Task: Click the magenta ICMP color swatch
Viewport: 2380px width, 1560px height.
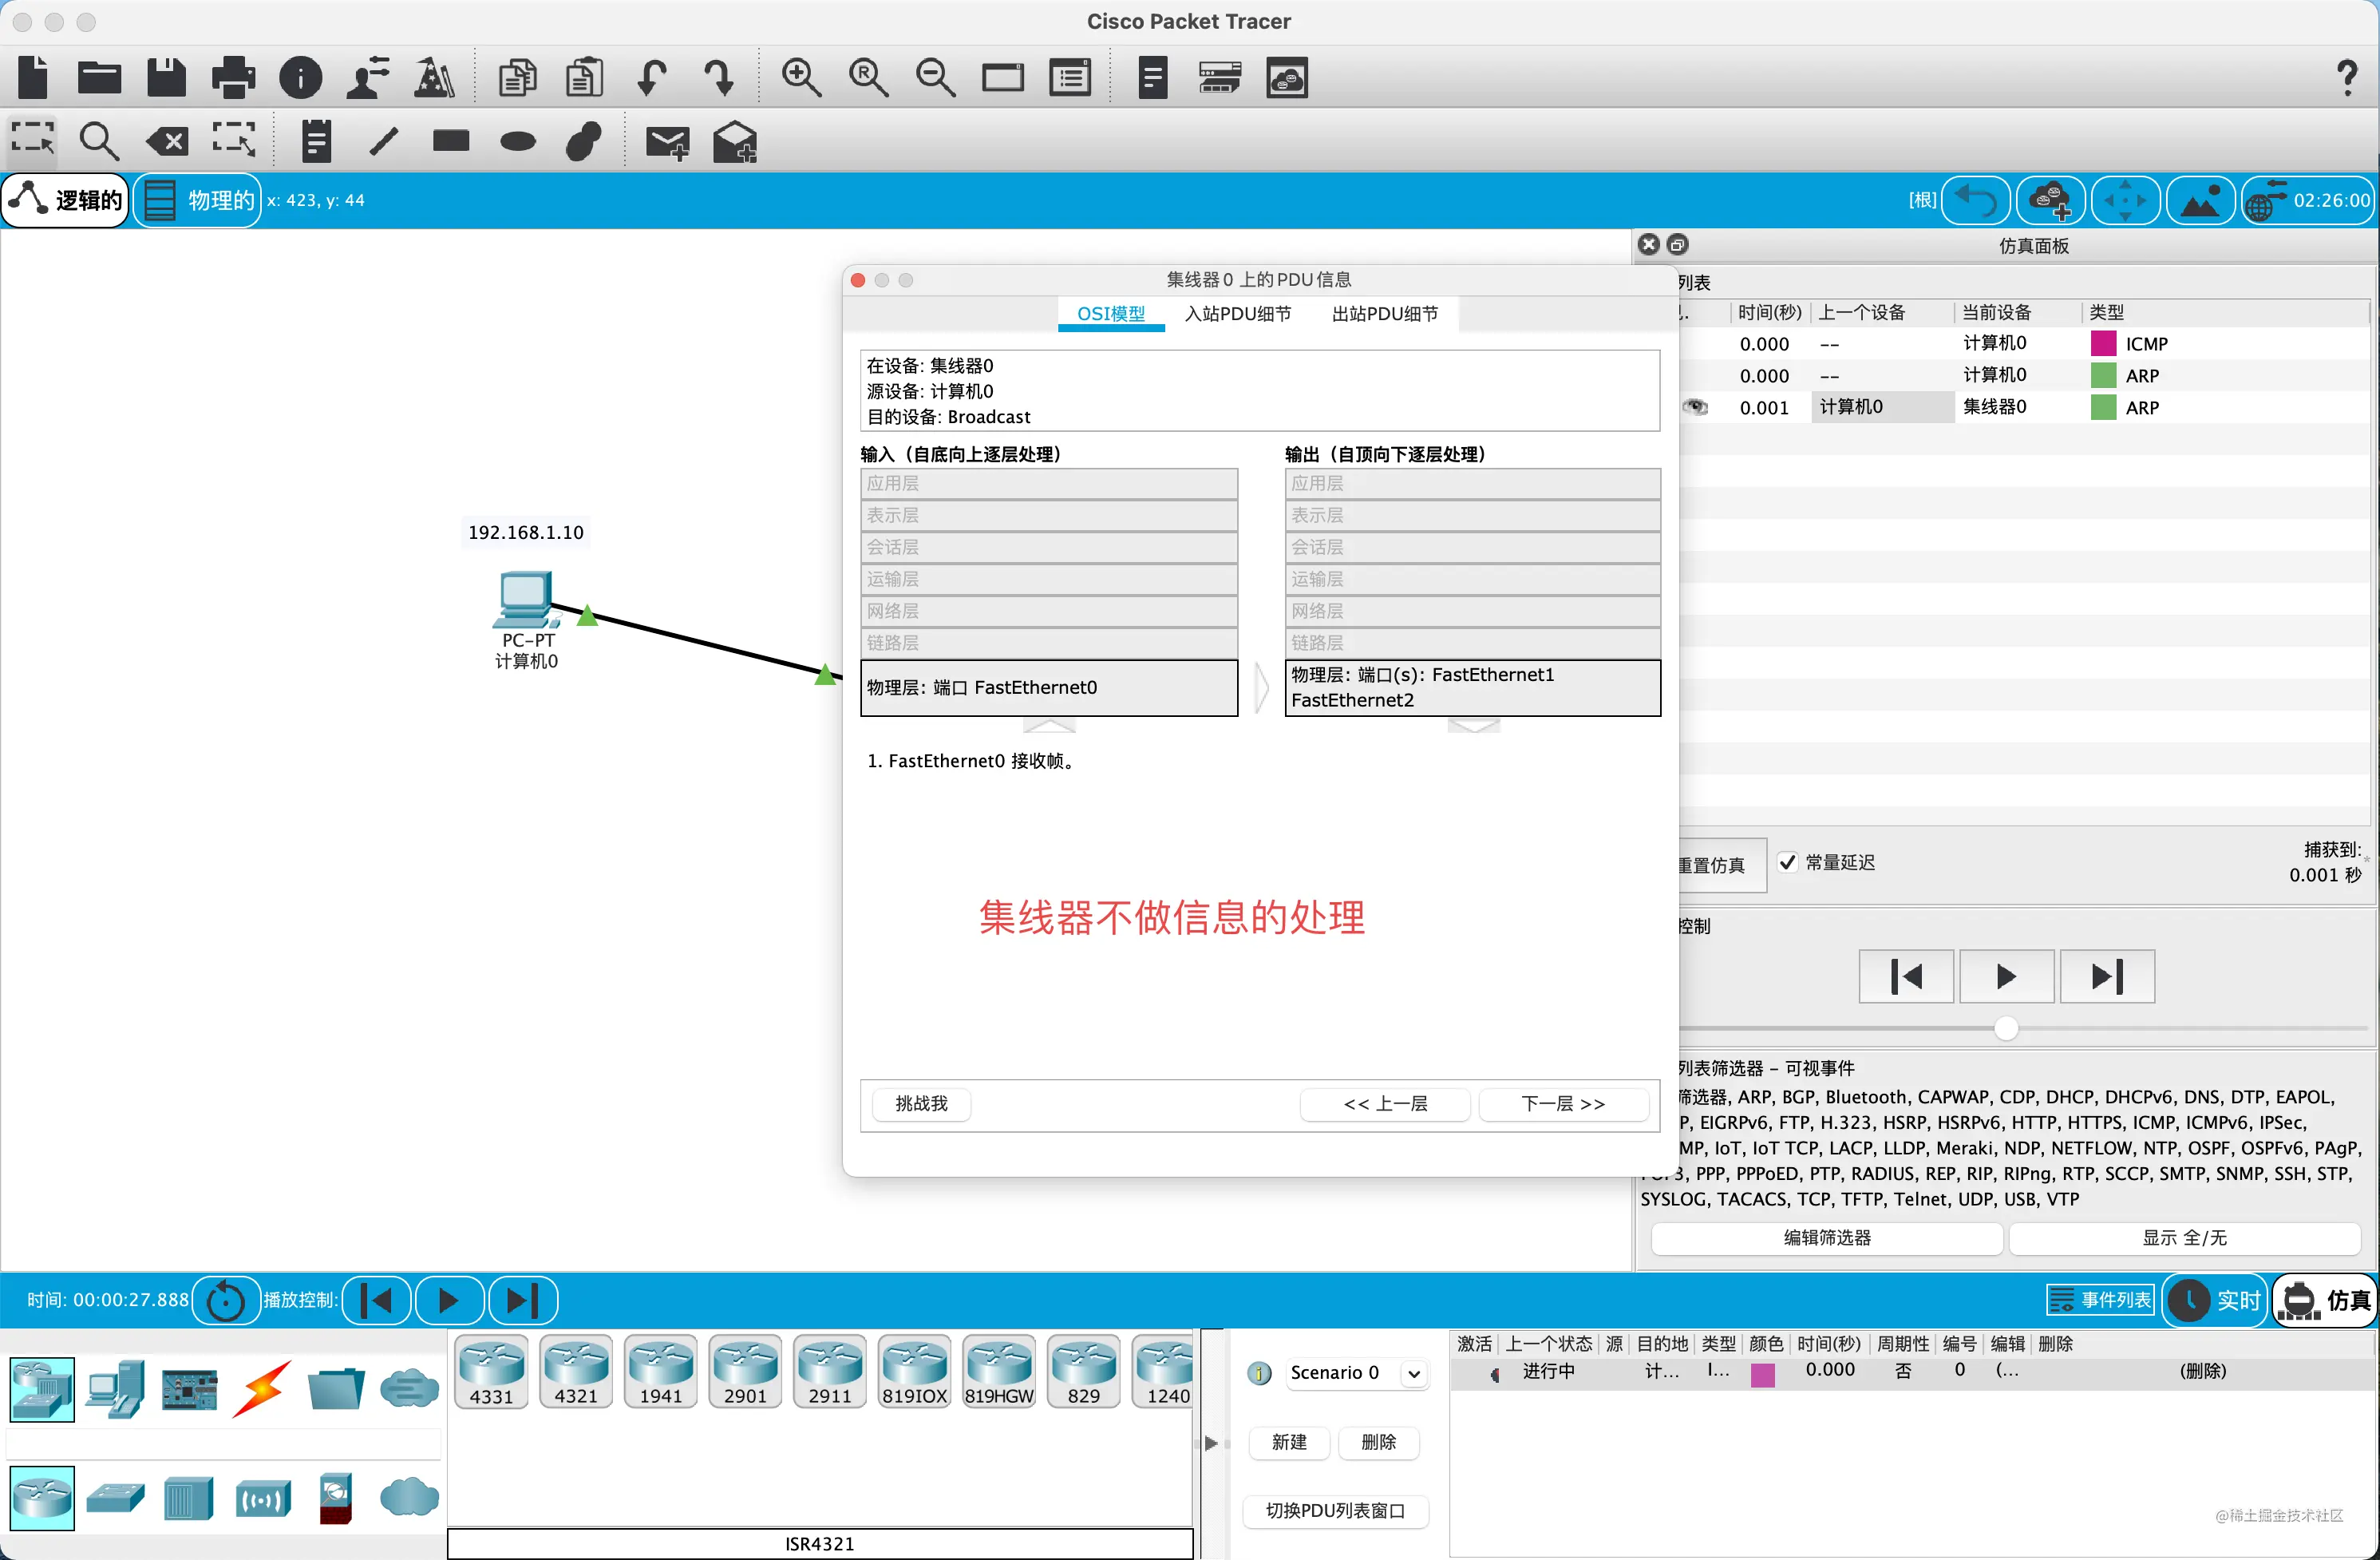Action: (2103, 343)
